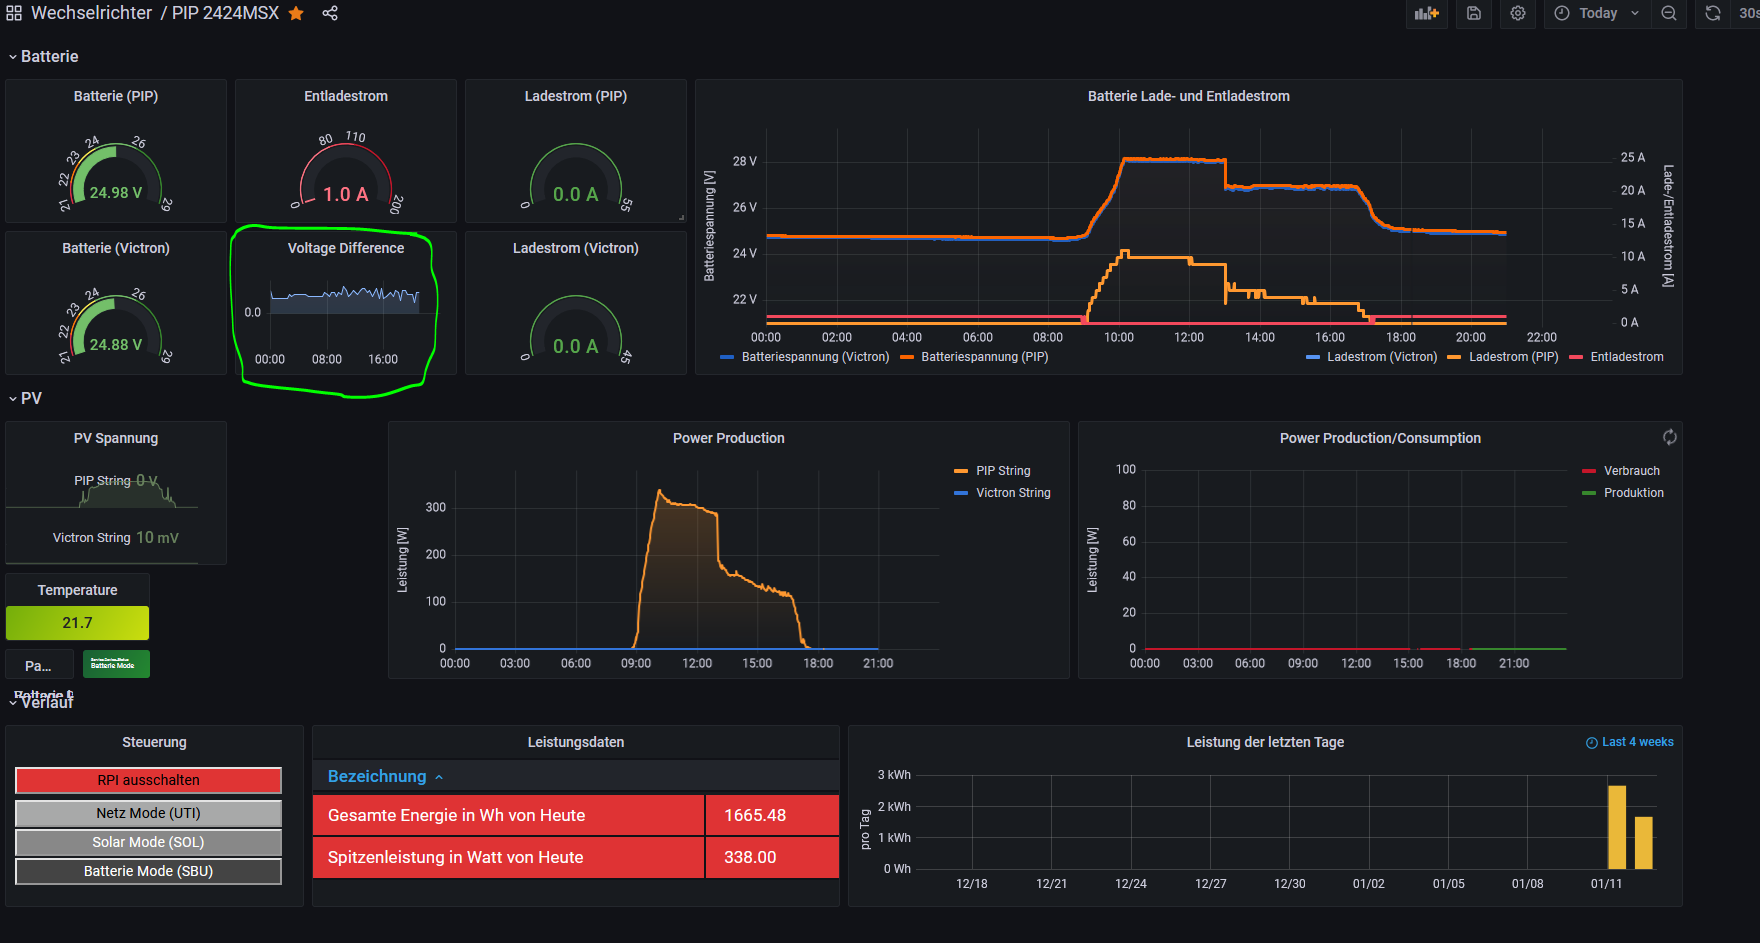Sort the table by Bezeichnung column
The height and width of the screenshot is (943, 1760).
pyautogui.click(x=377, y=776)
